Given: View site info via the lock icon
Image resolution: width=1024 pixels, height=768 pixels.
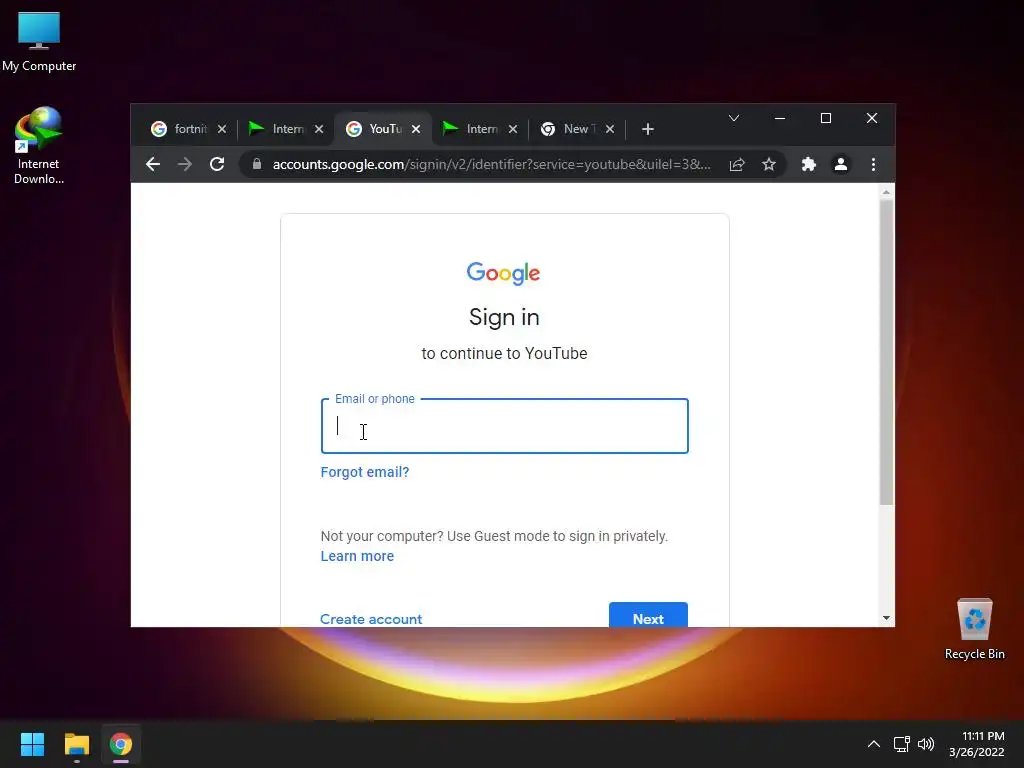Looking at the screenshot, I should [x=257, y=164].
